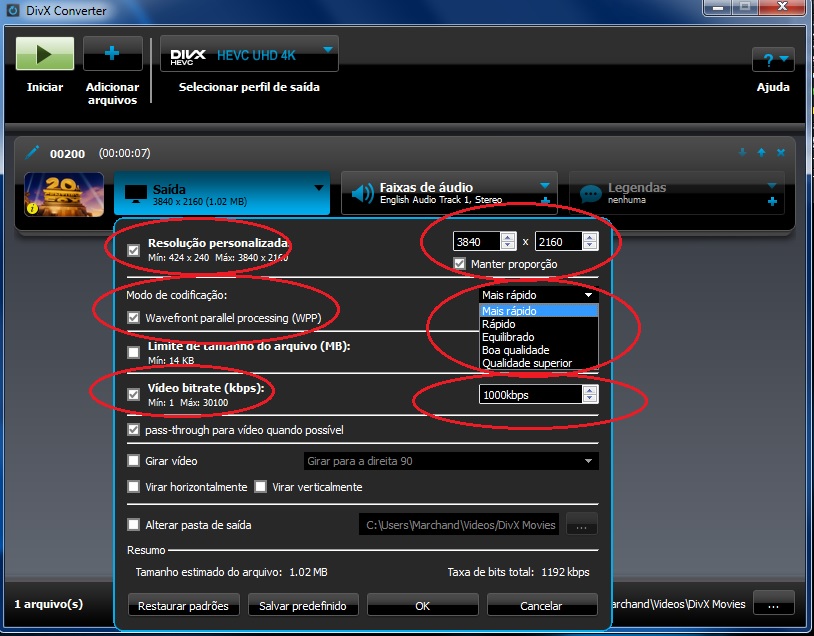Open the Modo de codificação combo box
The image size is (814, 636).
point(538,295)
